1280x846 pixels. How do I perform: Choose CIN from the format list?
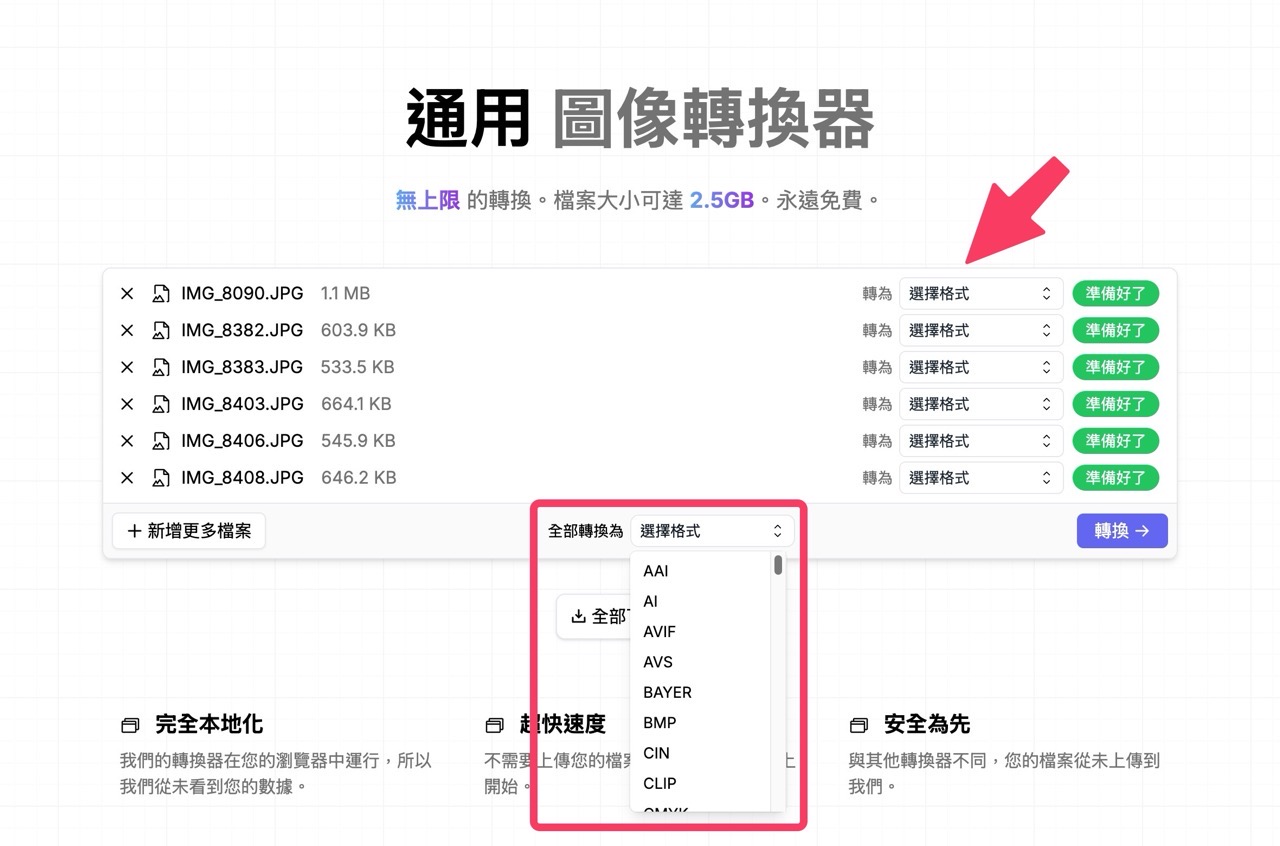click(701, 753)
